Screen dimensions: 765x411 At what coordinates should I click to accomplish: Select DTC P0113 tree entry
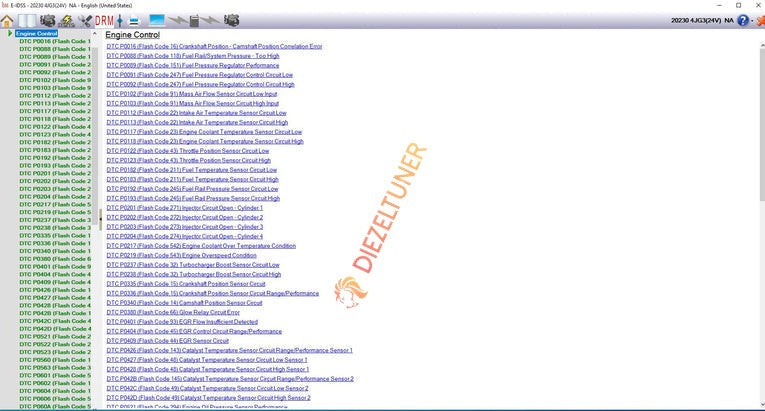55,103
